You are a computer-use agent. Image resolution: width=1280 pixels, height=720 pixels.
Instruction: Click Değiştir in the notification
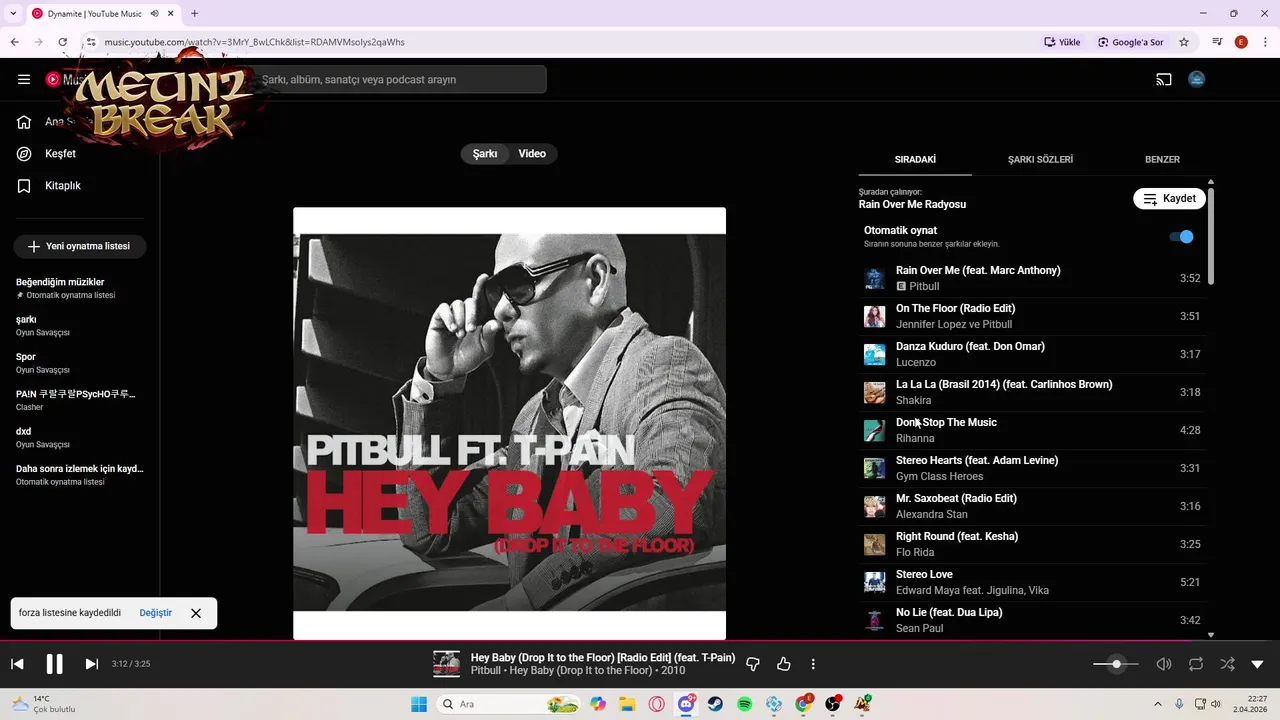coord(155,613)
